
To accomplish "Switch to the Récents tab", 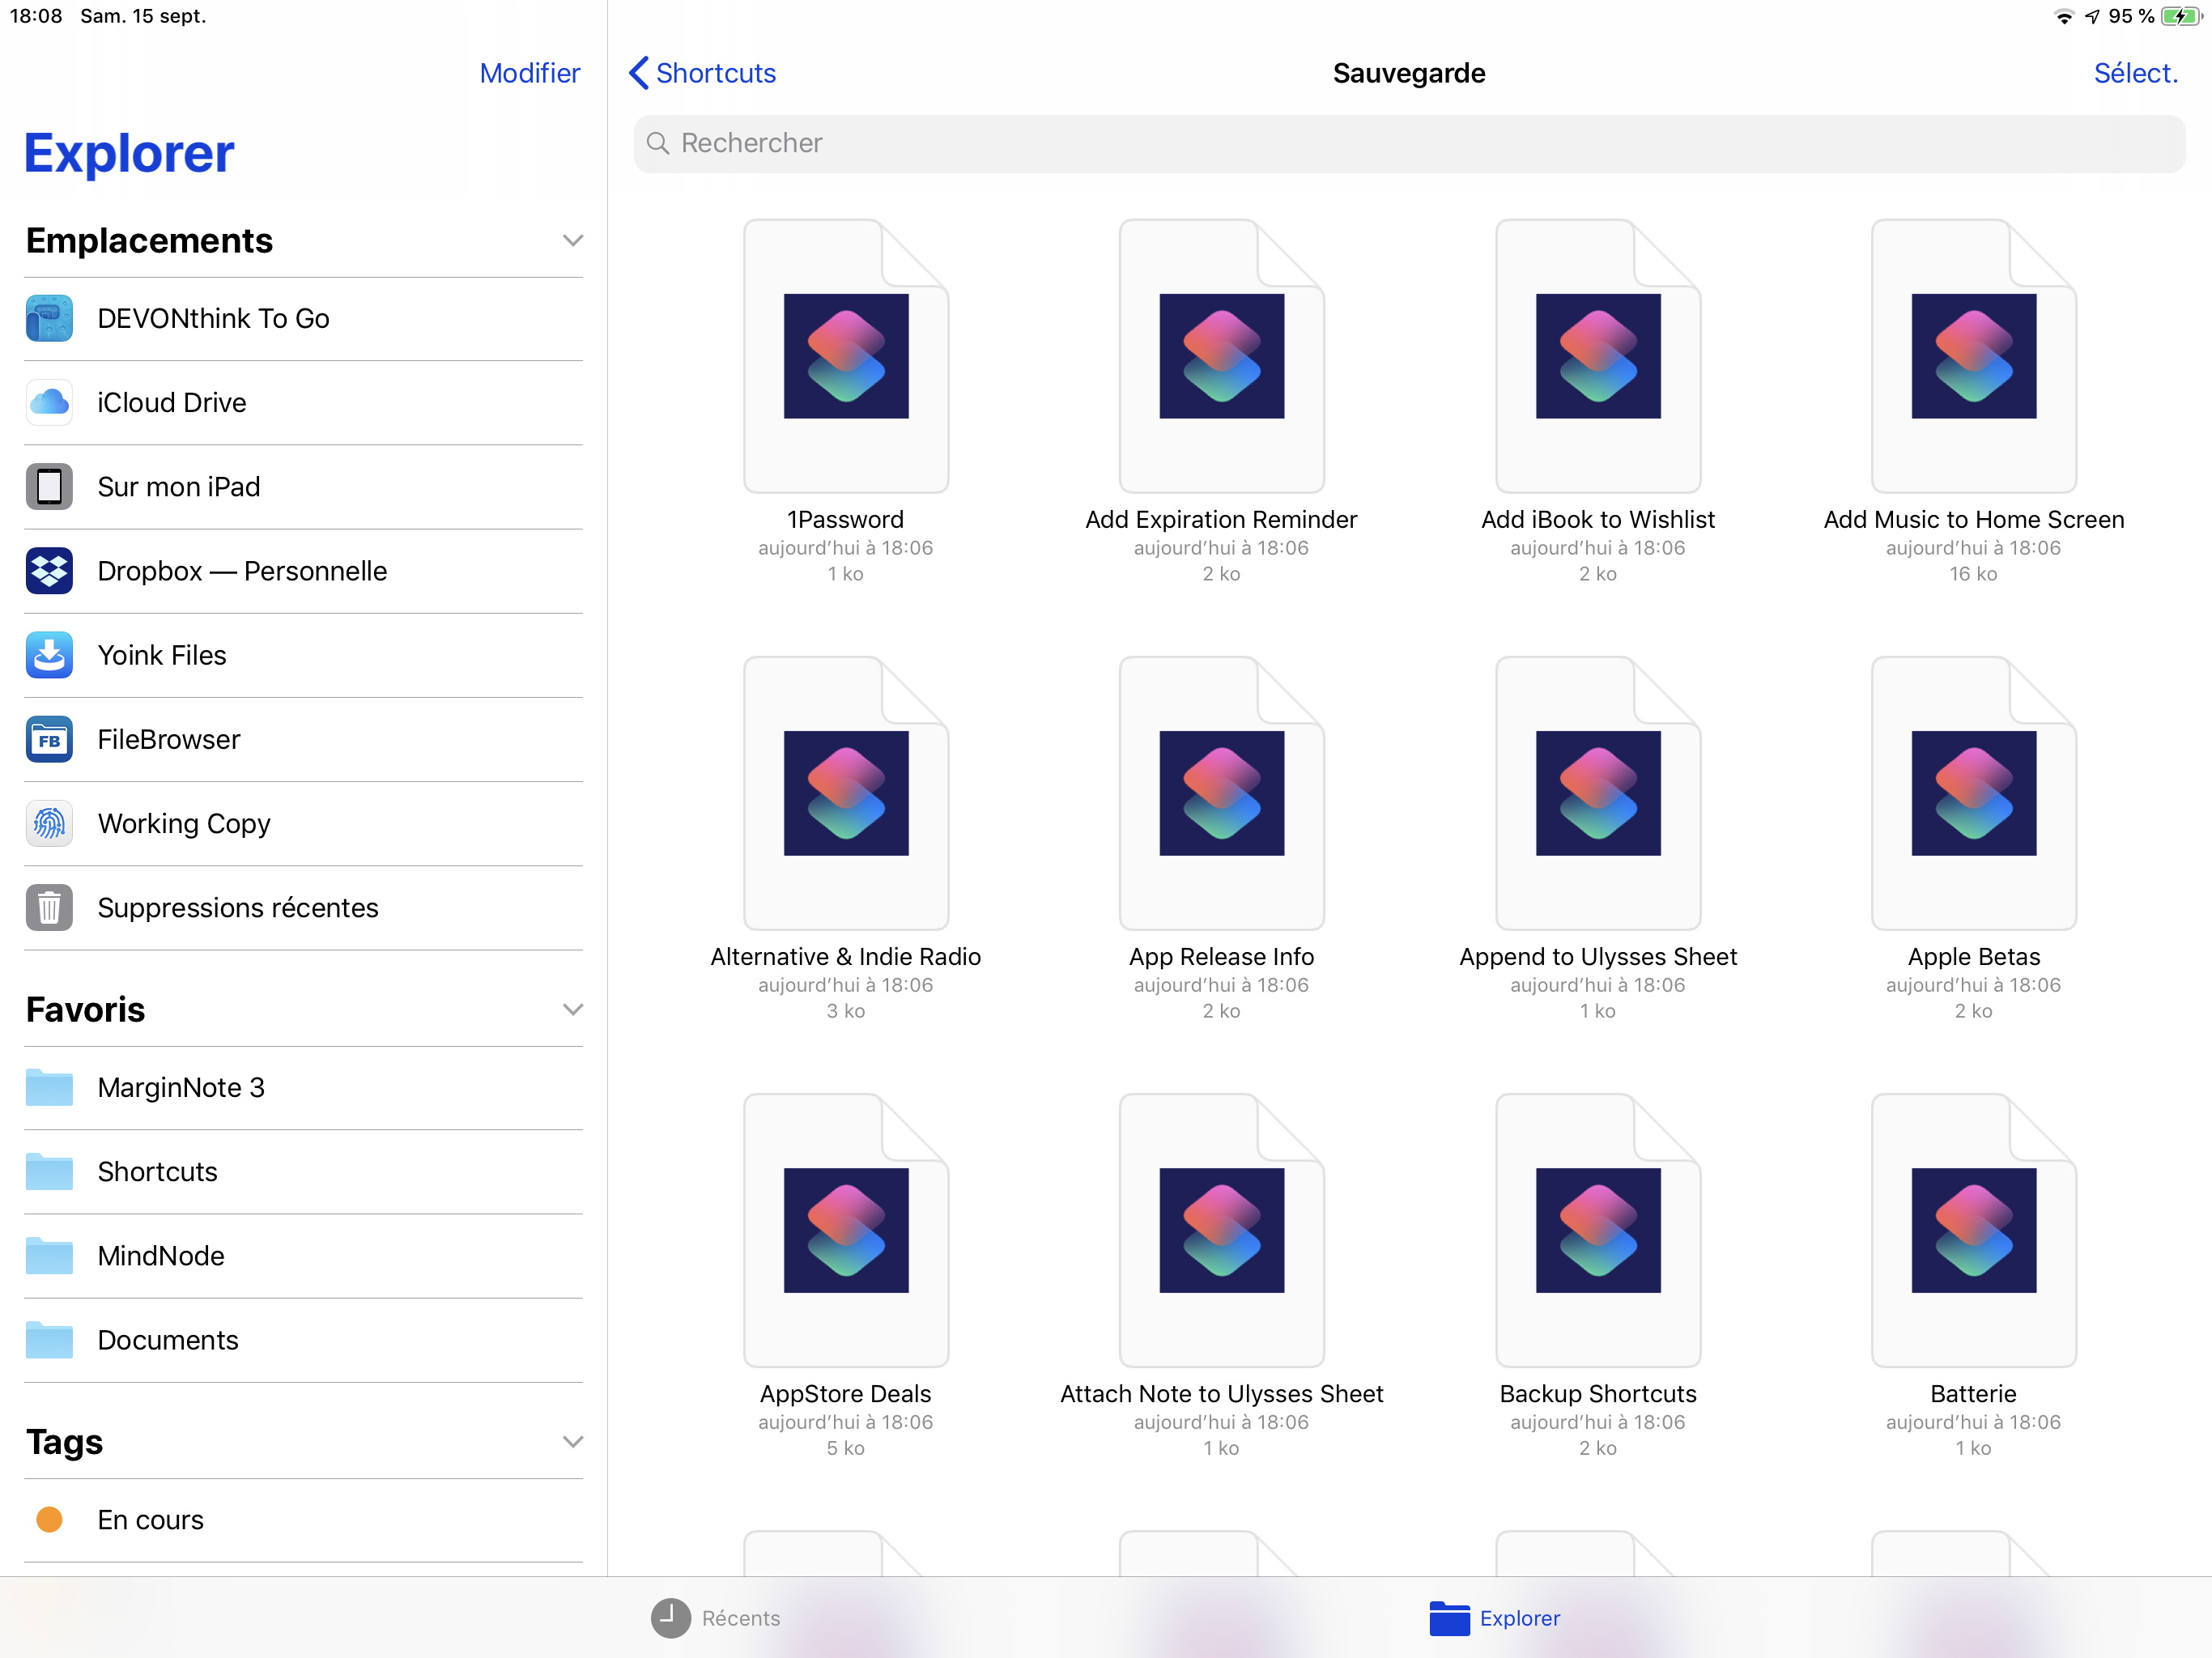I will 716,1617.
